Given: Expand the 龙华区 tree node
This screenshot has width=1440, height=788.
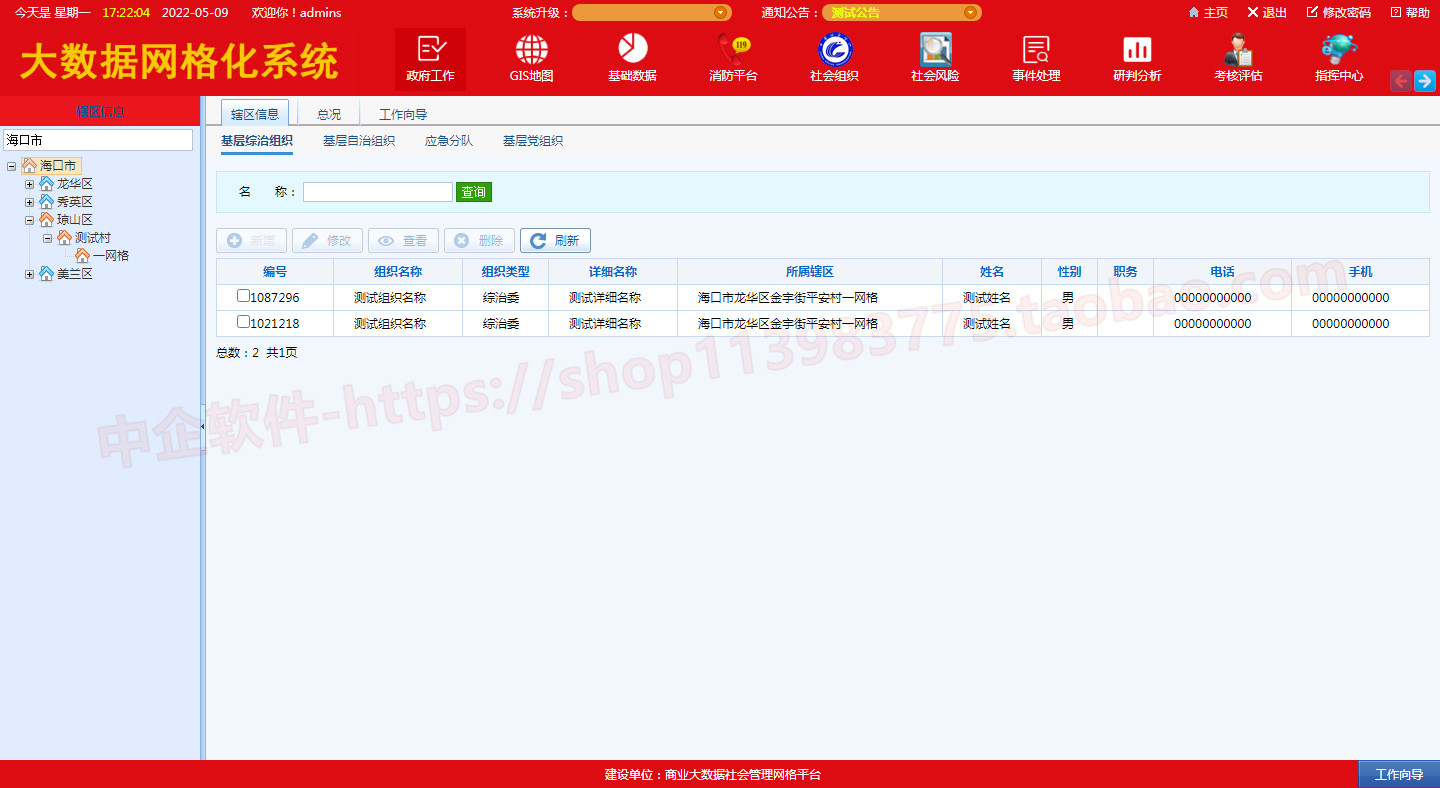Looking at the screenshot, I should click(x=30, y=184).
